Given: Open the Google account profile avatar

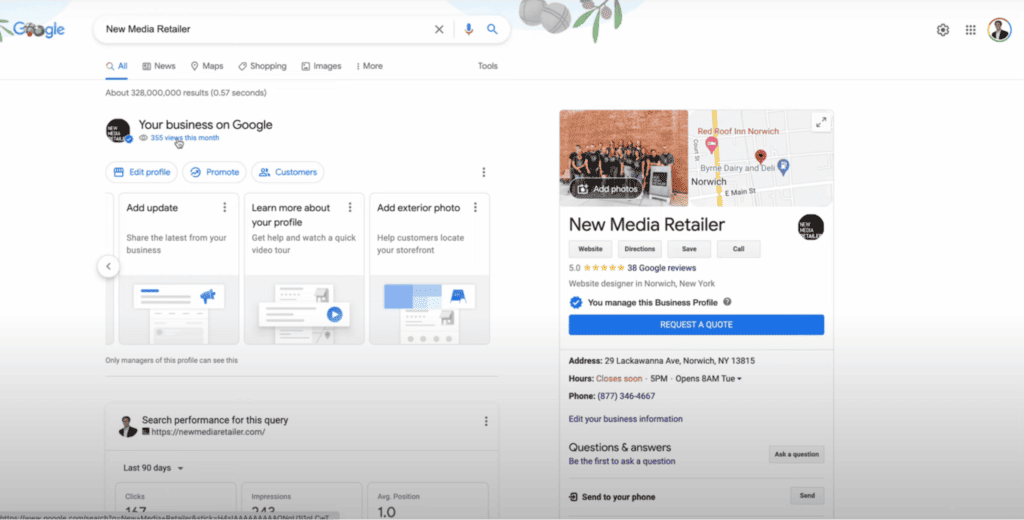Looking at the screenshot, I should point(999,30).
